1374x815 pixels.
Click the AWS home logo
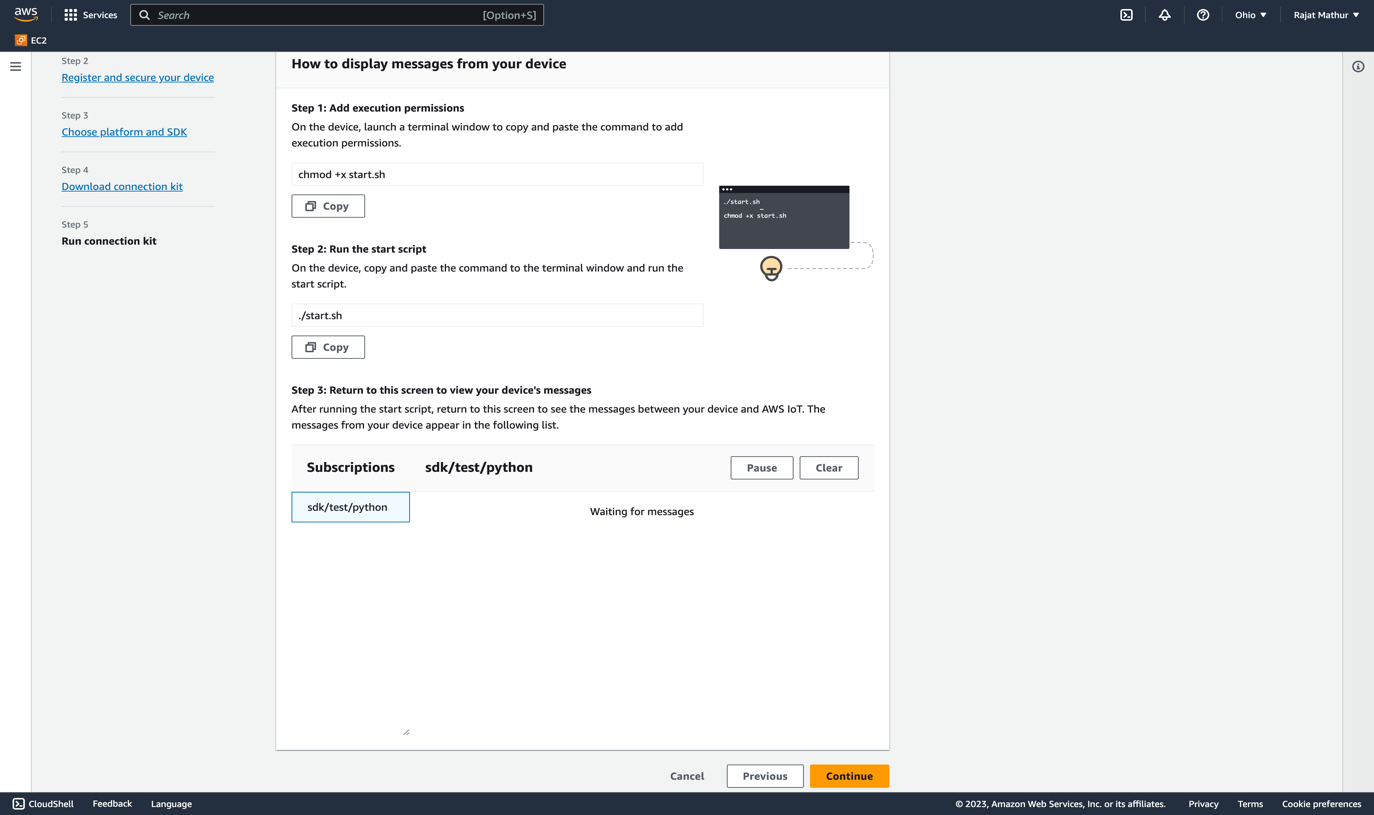coord(25,14)
